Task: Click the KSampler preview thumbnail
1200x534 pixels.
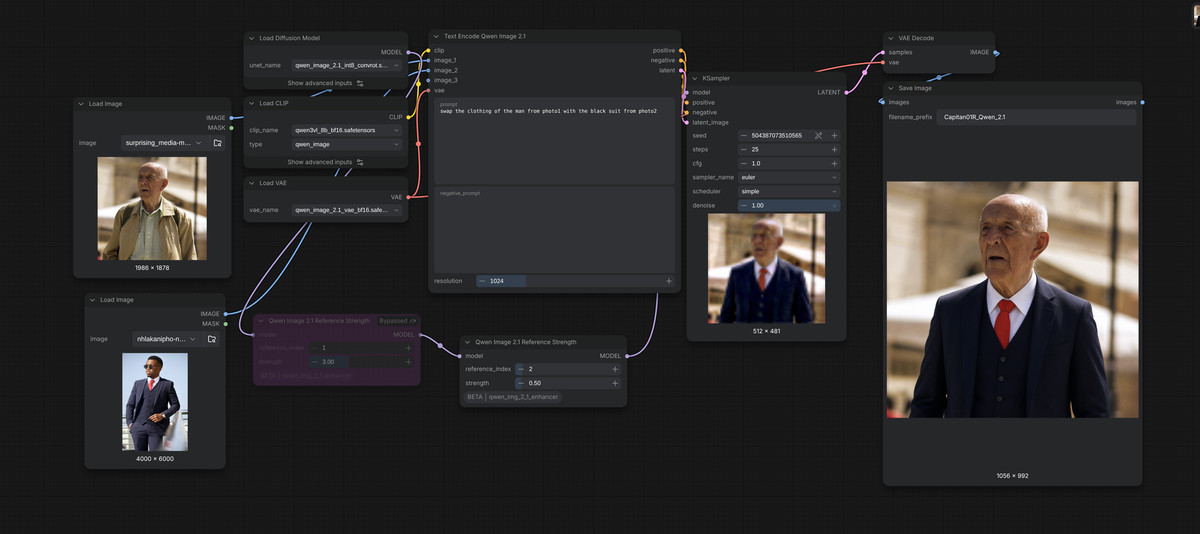Action: [767, 268]
